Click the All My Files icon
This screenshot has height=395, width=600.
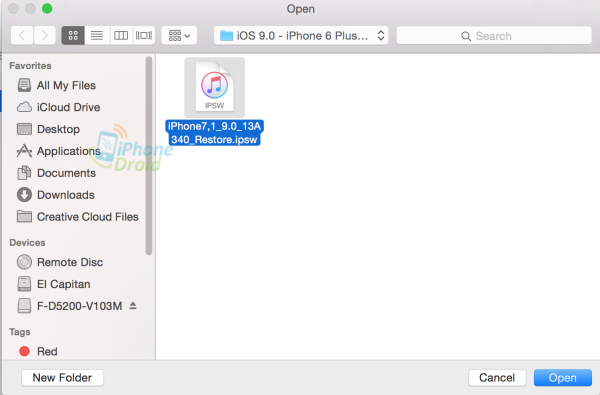point(24,85)
